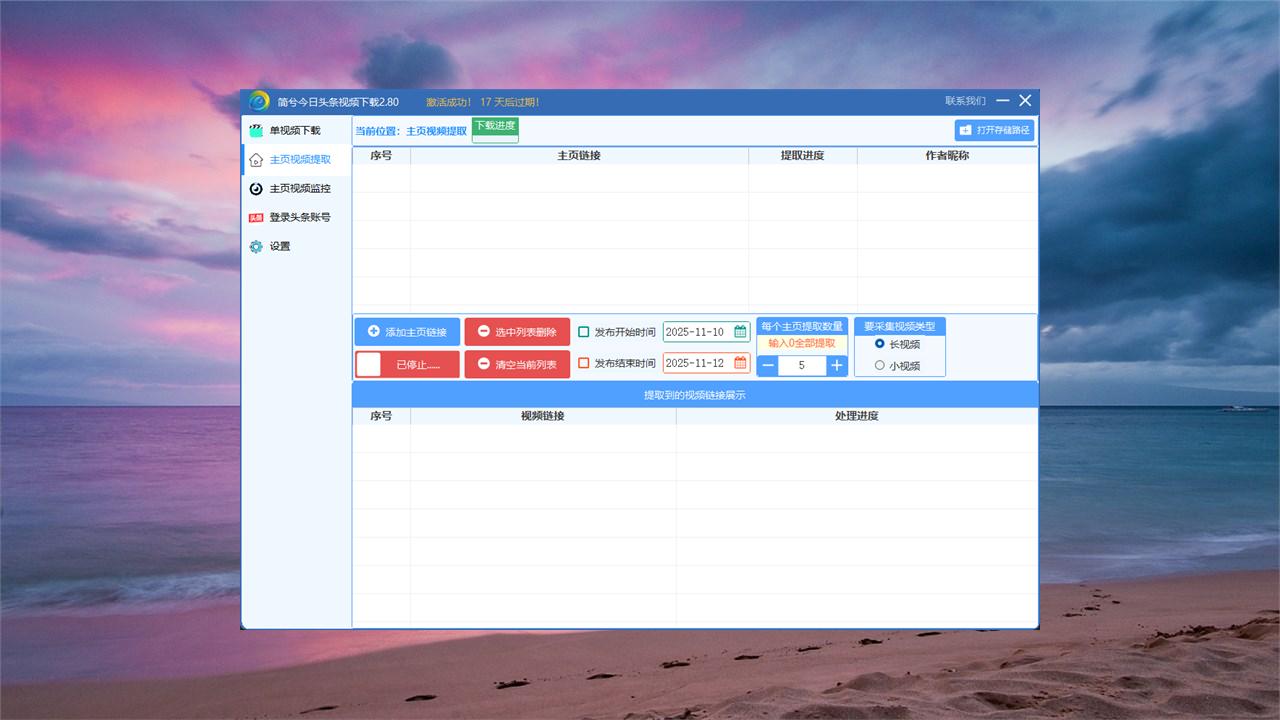Click the 联系我们 link

click(x=965, y=101)
